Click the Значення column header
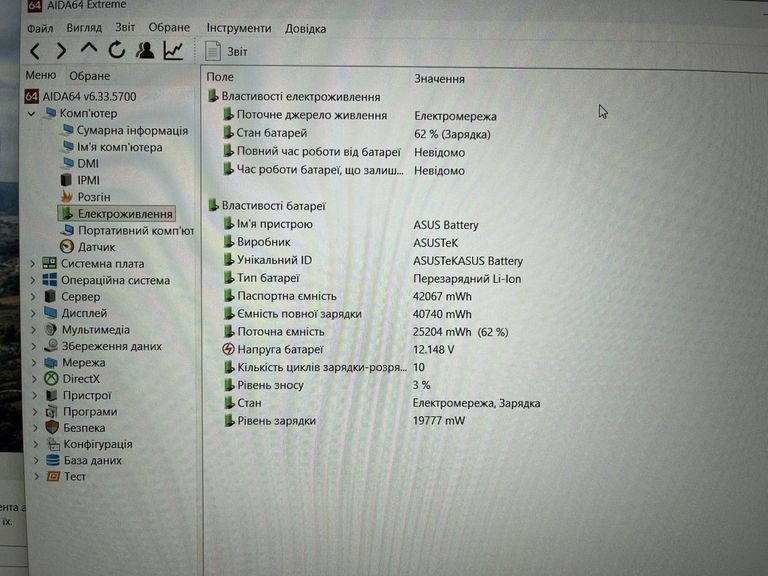The height and width of the screenshot is (576, 768). 438,78
